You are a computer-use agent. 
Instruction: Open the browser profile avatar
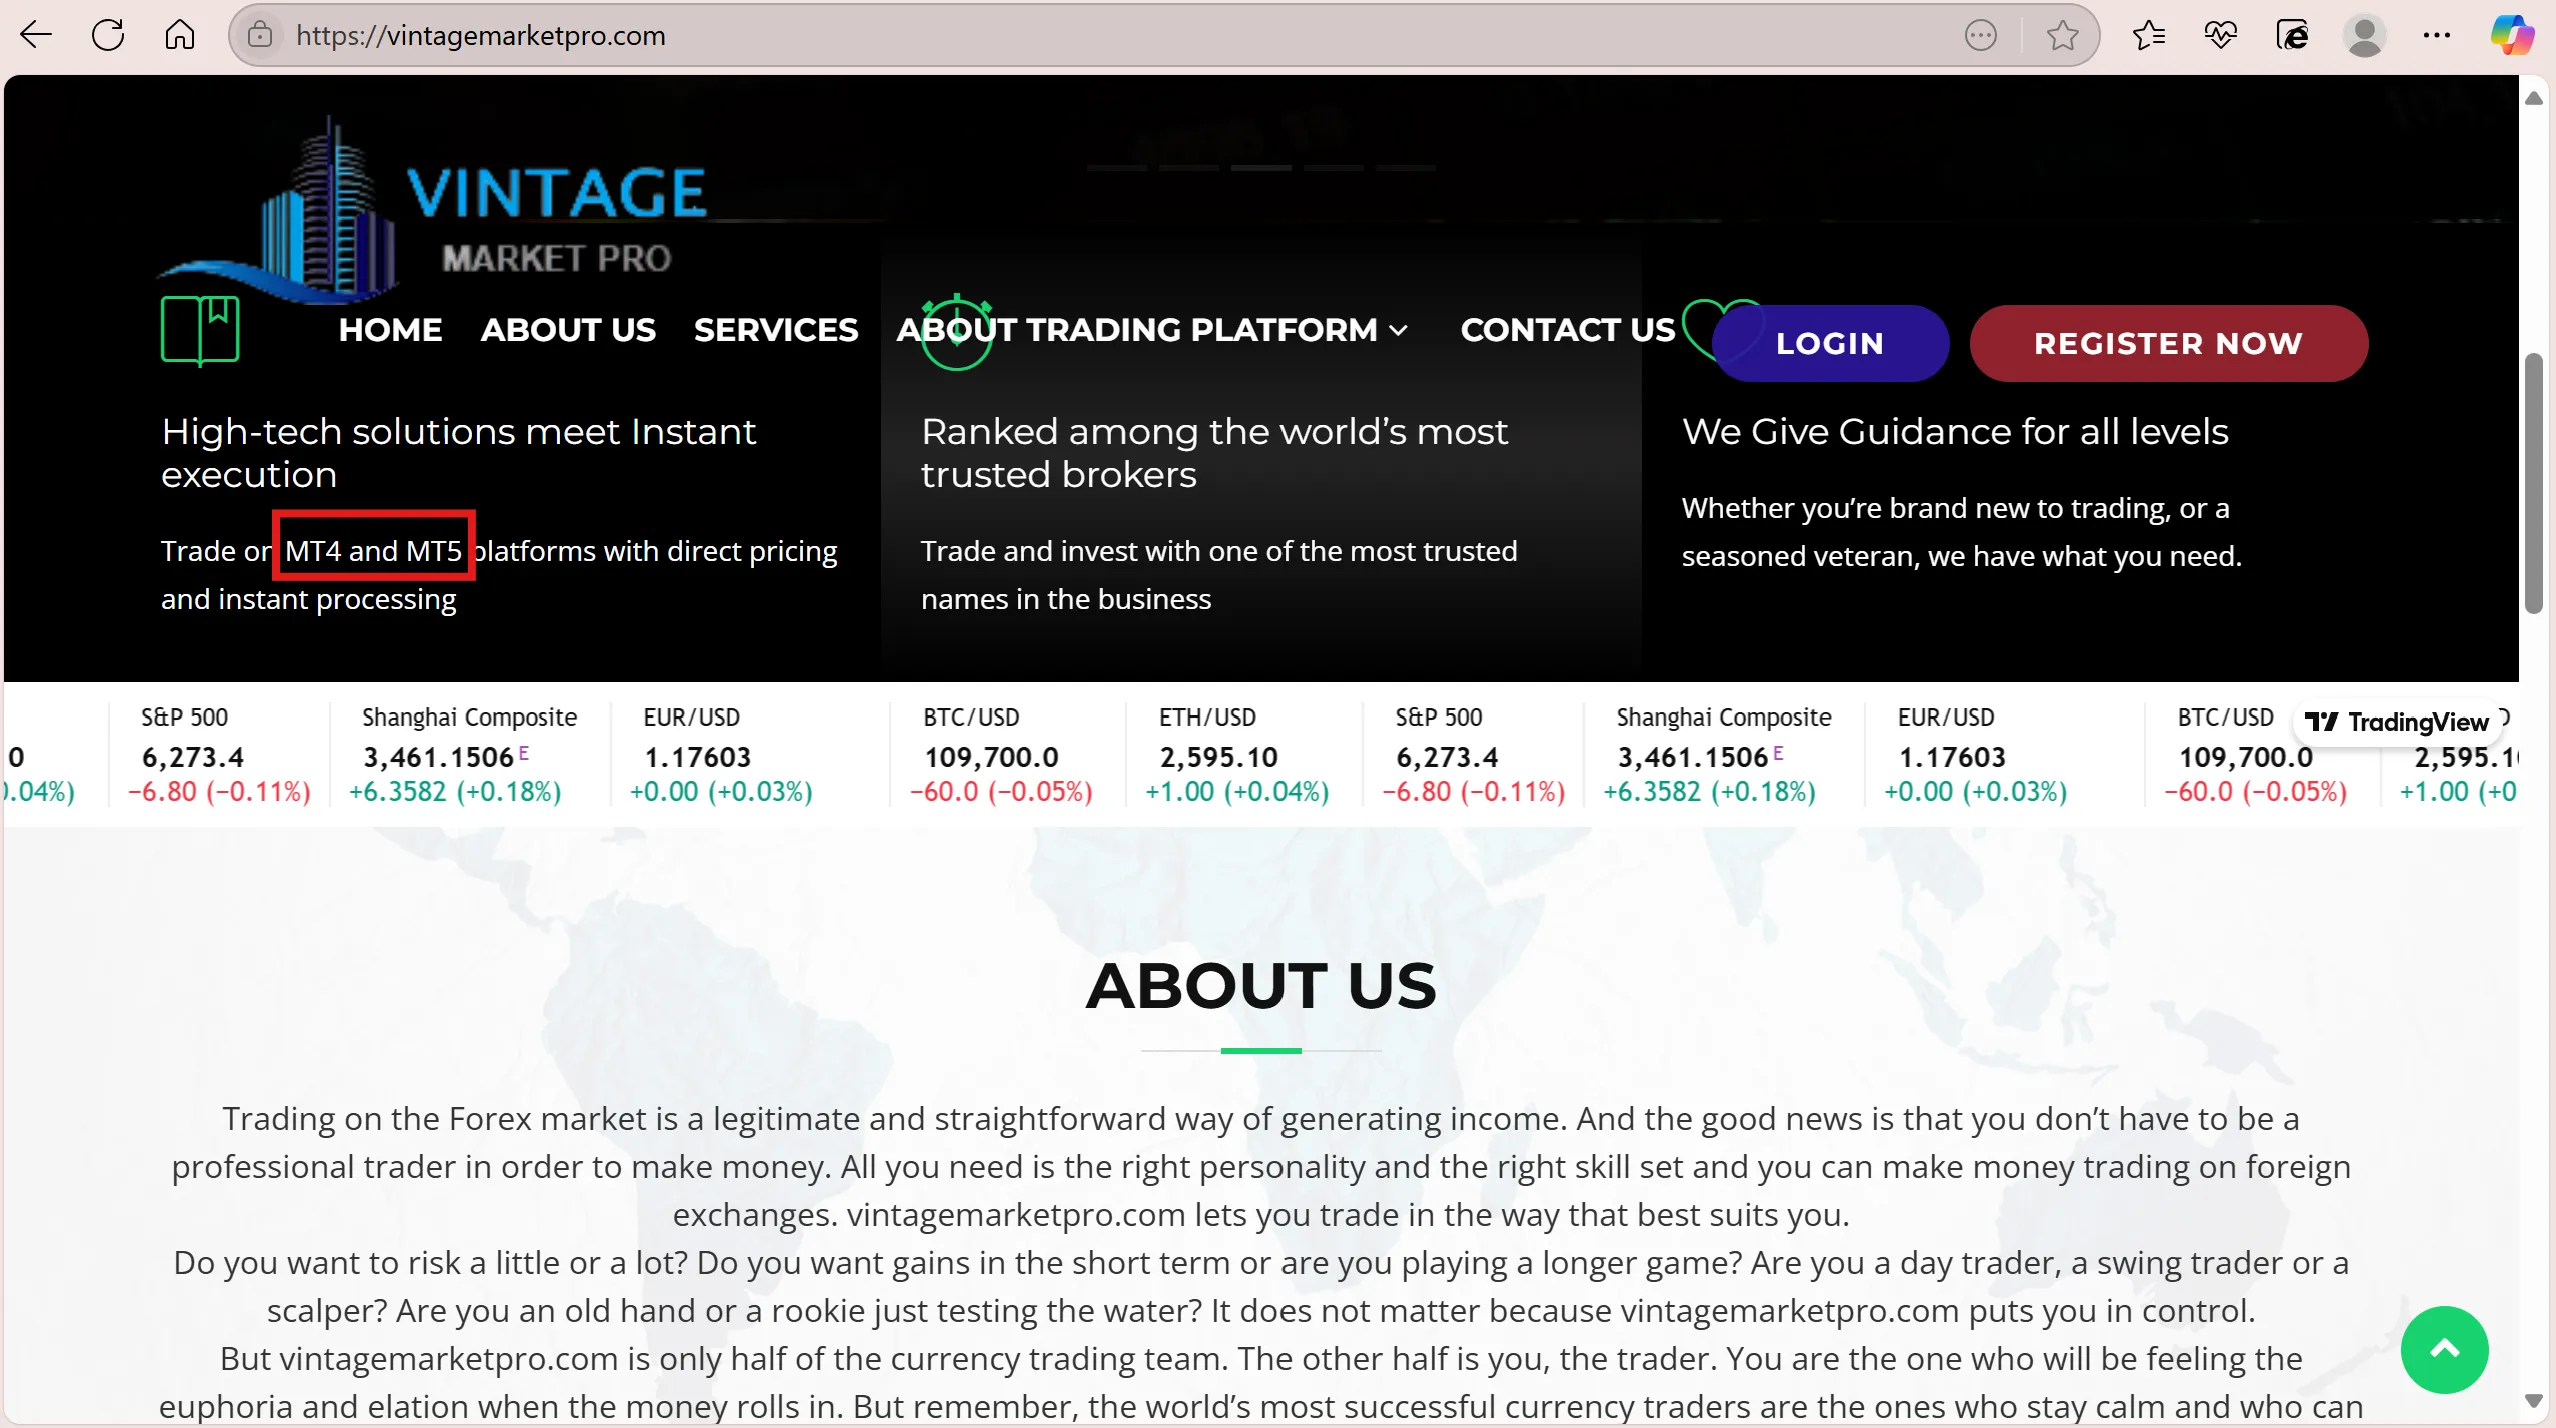point(2364,36)
